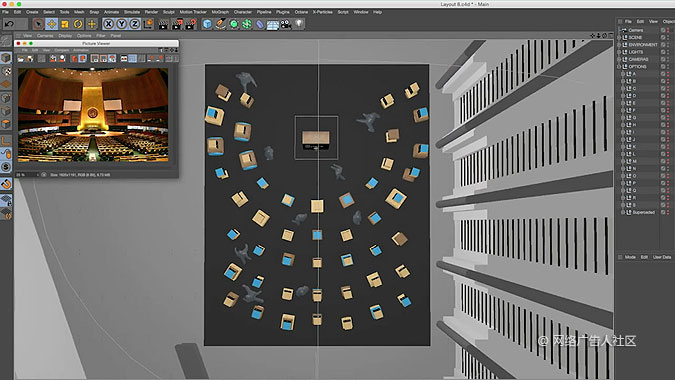The image size is (675, 380).
Task: Expand the CAMERAS null
Action: coord(619,59)
